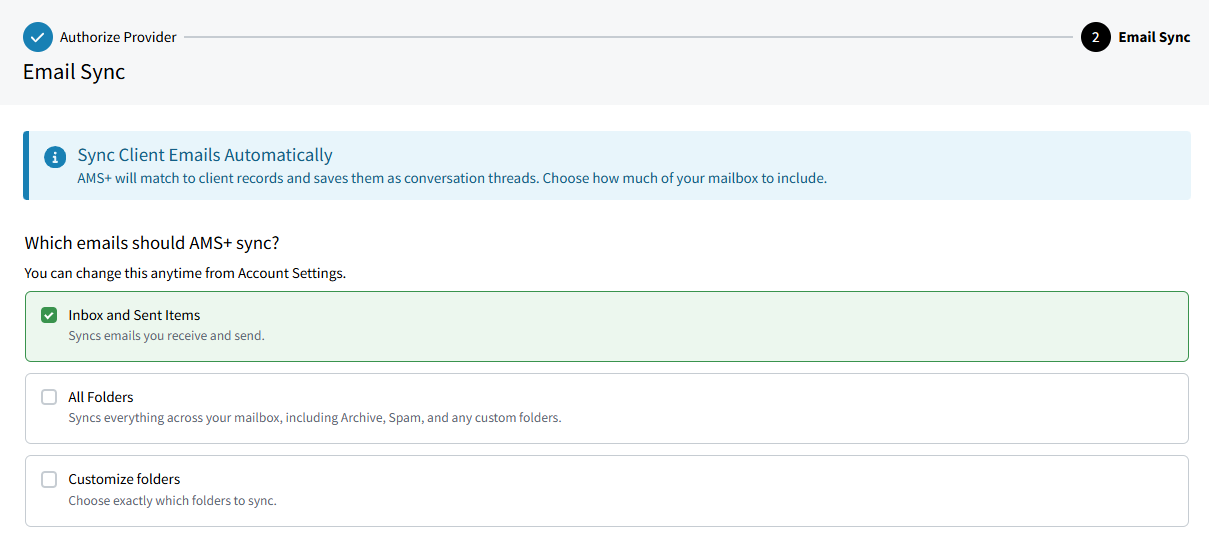The image size is (1209, 540).
Task: Click the Authorize Provider completed checkmark icon
Action: click(38, 37)
